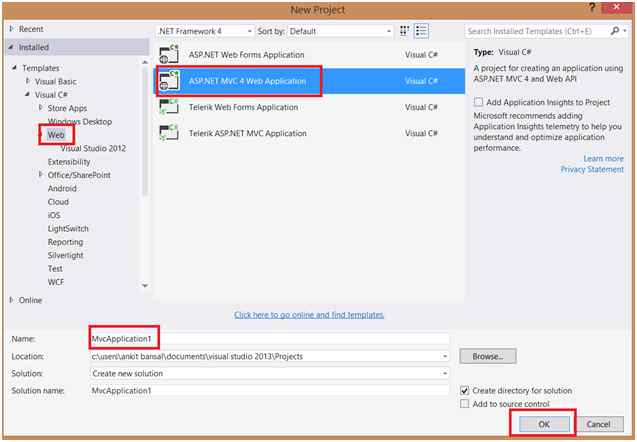Screen dimensions: 637x442
Task: Click the Telerik Web Forms Application icon
Action: (169, 107)
